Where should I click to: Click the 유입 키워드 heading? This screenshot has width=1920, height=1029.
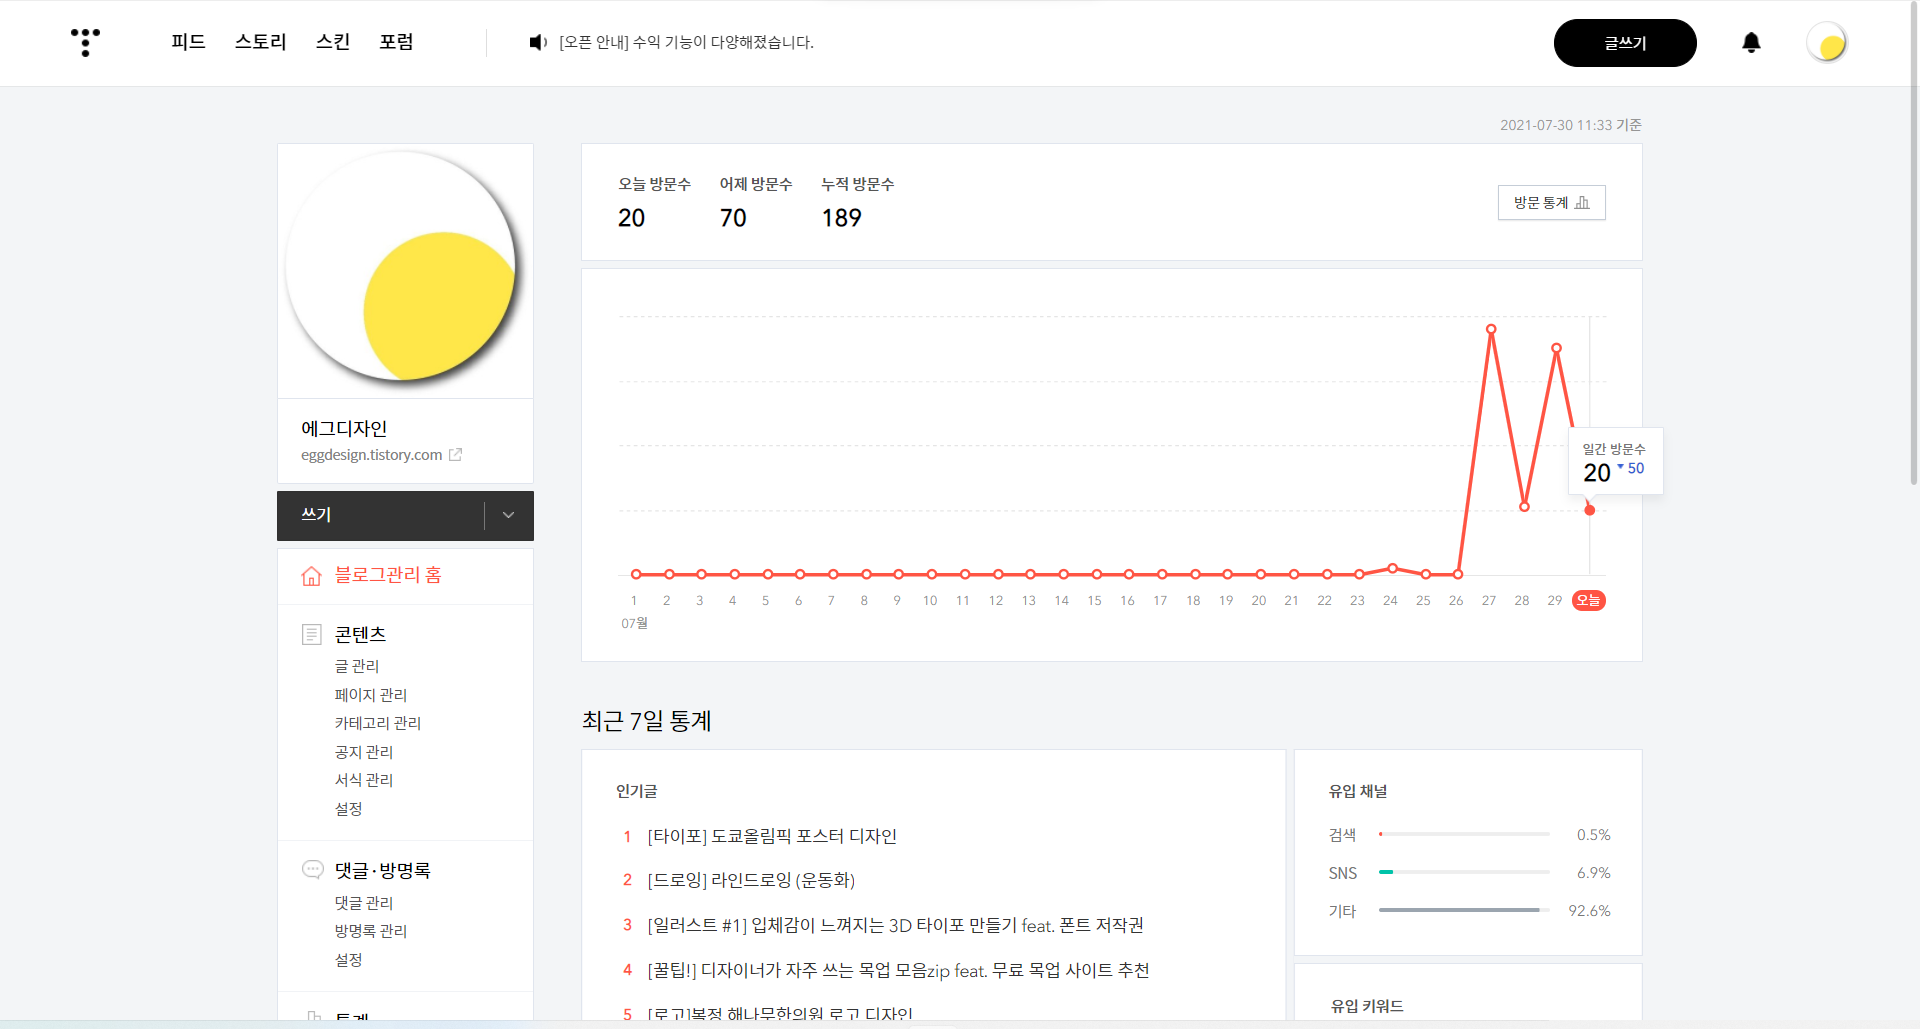pyautogui.click(x=1367, y=1006)
